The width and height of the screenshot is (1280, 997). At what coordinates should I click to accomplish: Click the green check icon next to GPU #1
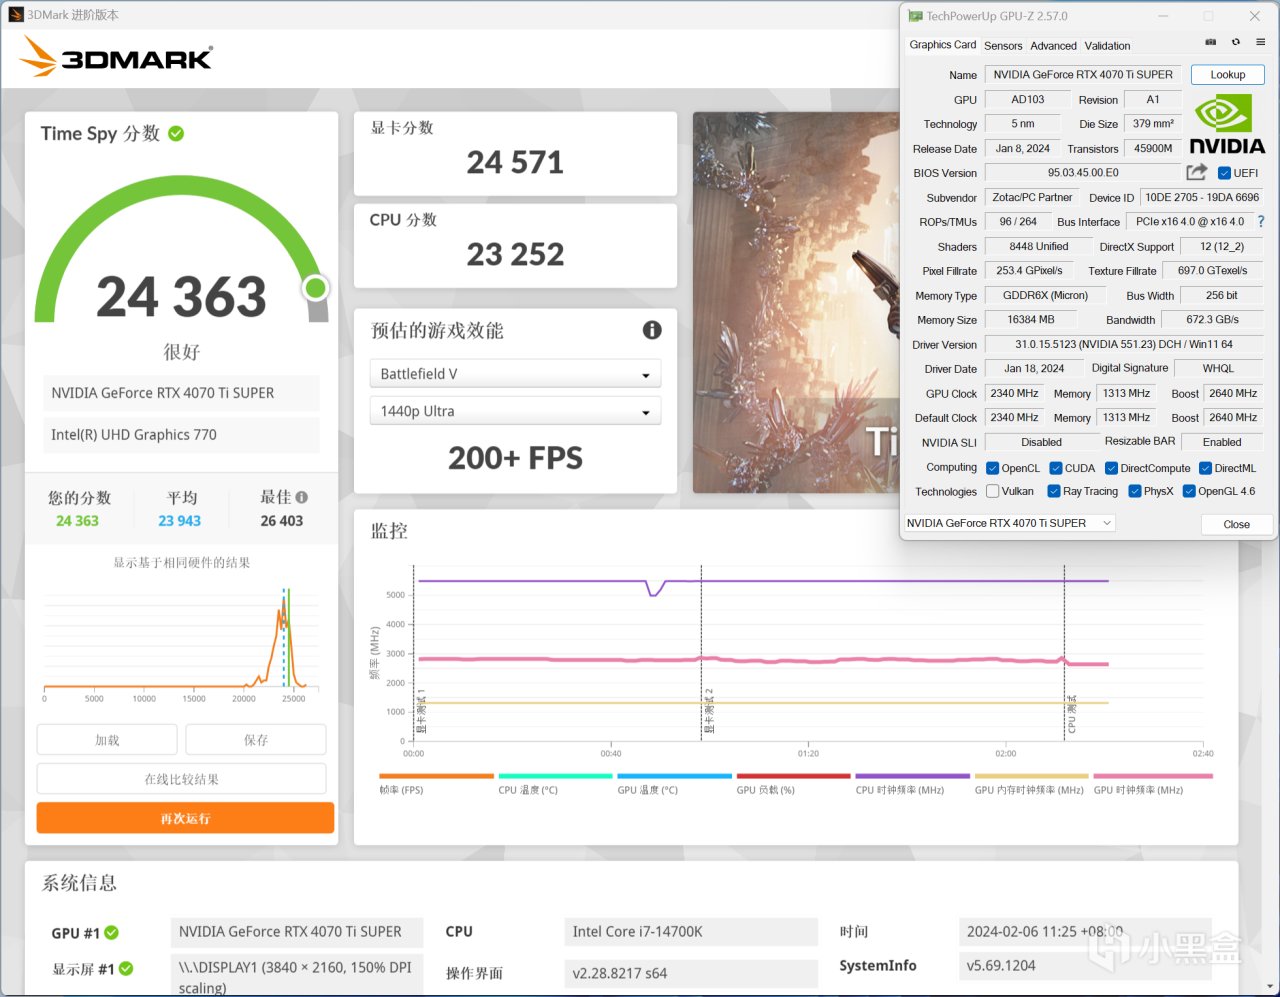click(112, 932)
